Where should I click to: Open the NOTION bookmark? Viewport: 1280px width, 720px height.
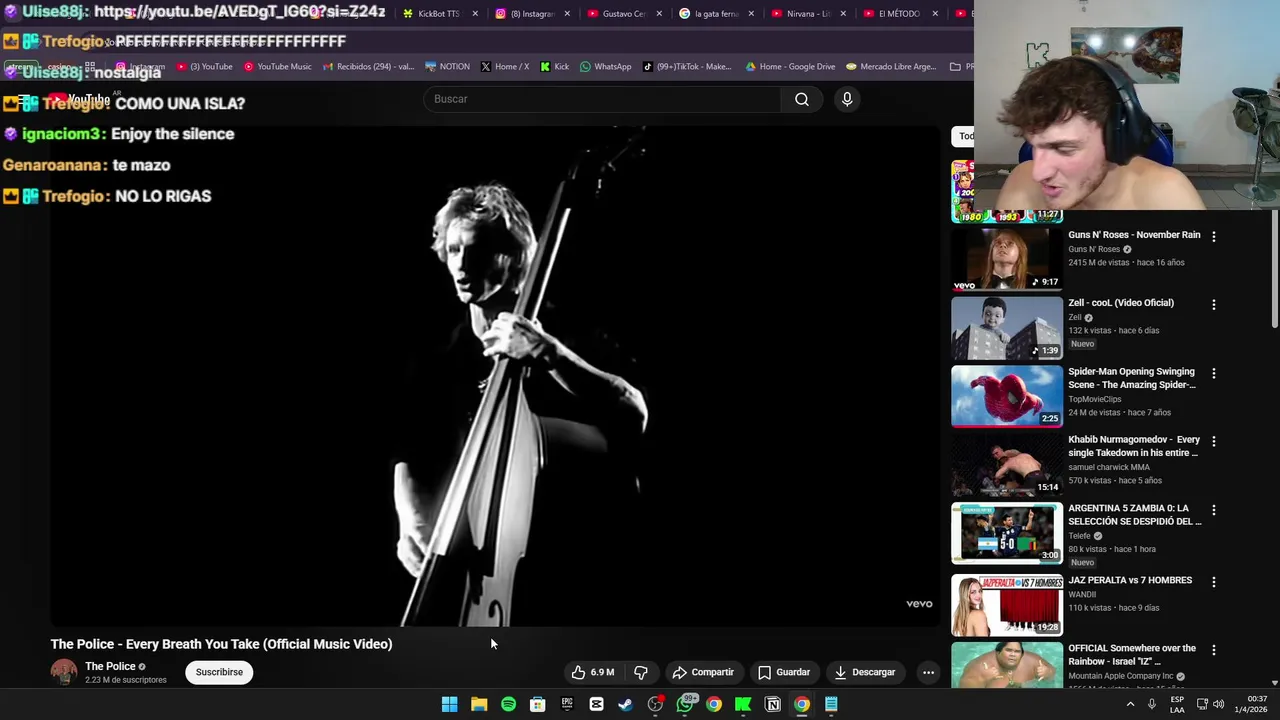[447, 67]
